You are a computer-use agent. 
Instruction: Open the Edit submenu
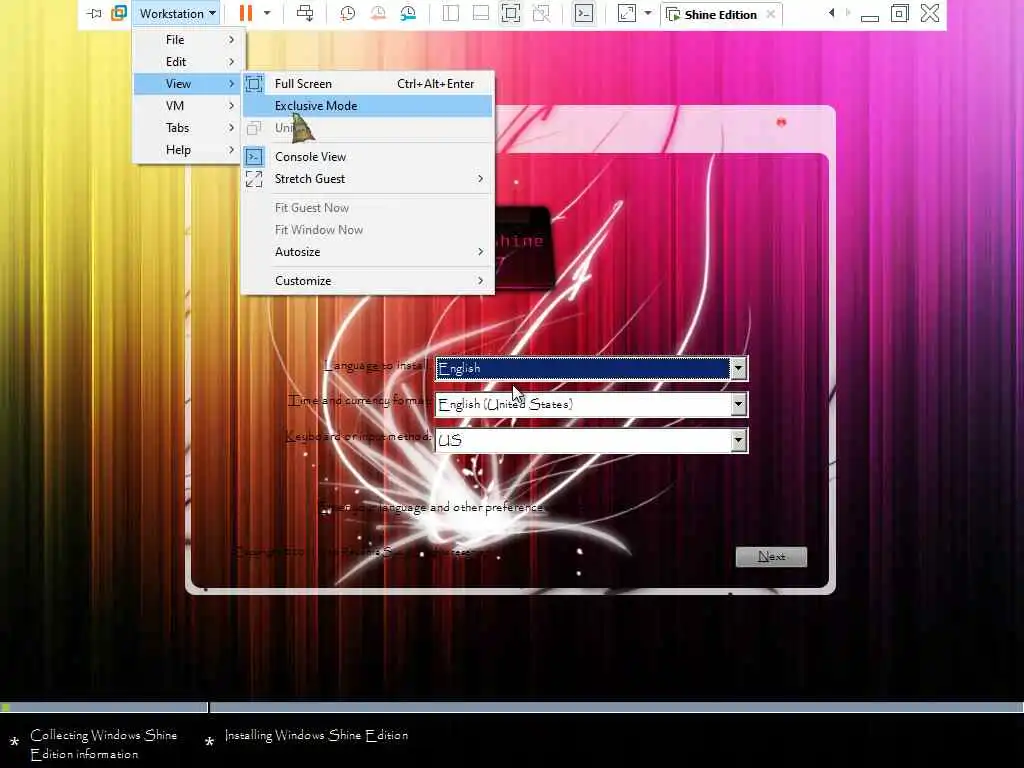[187, 62]
